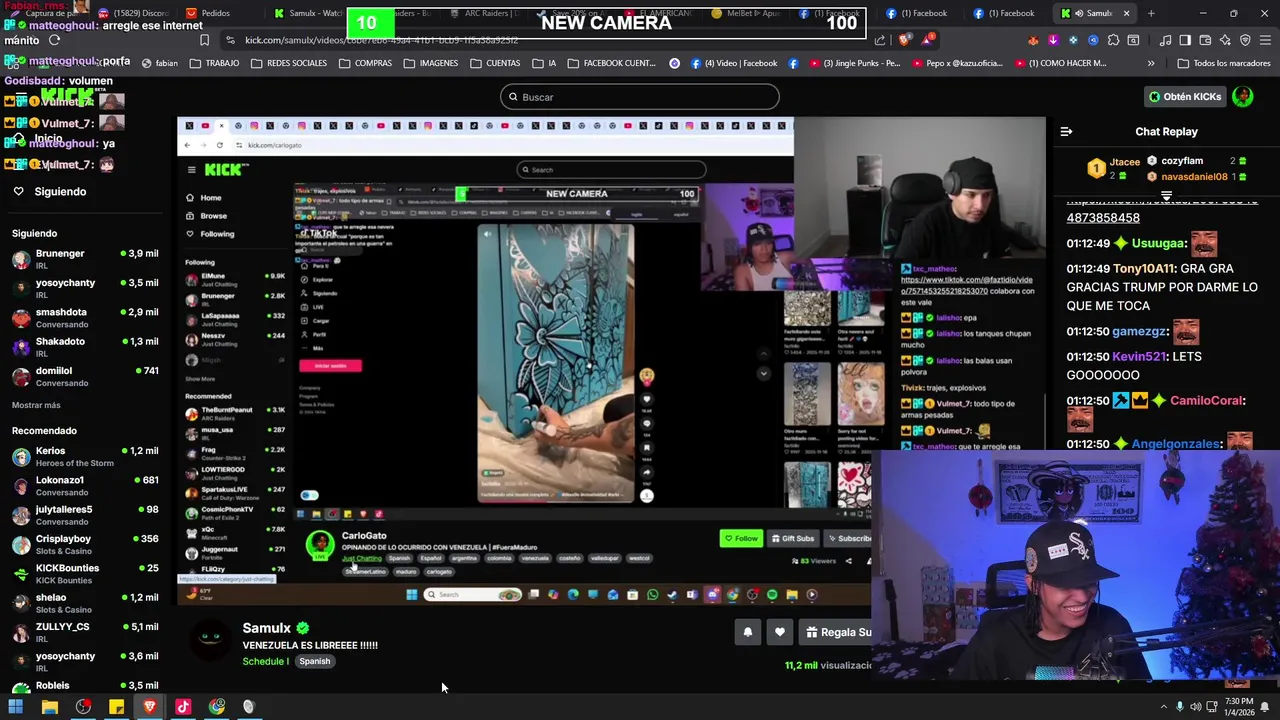Open Todos los marcadores folder
Image resolution: width=1280 pixels, height=720 pixels.
coord(1224,63)
